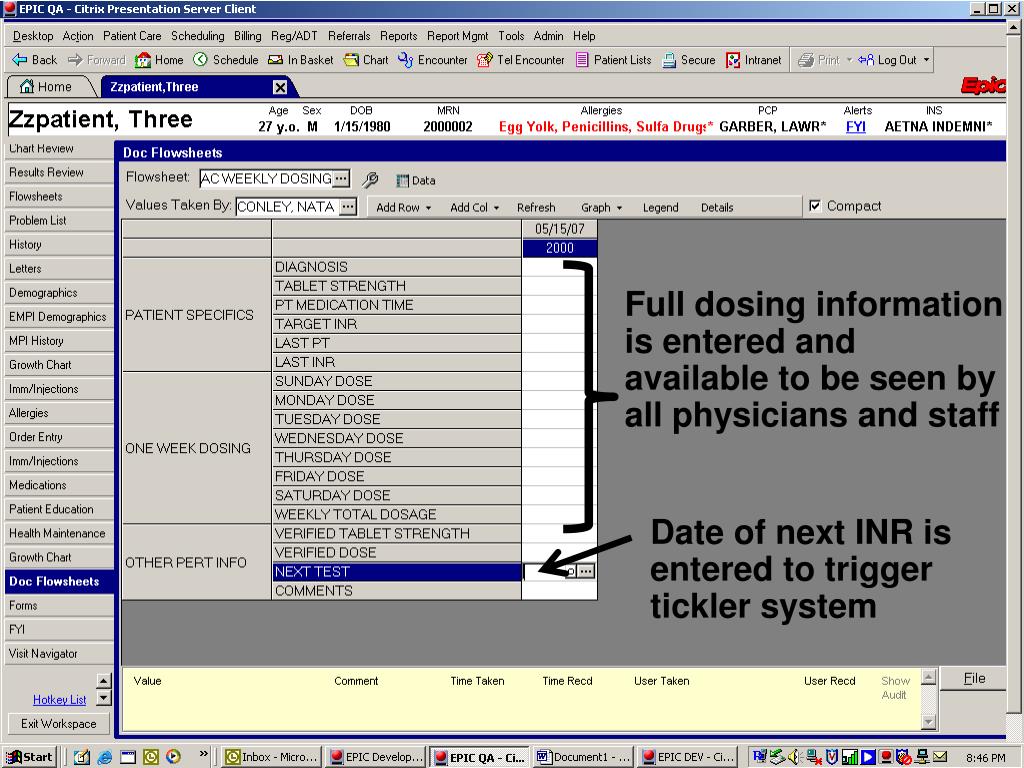Start an Encounter via the stethoscope icon
Viewport: 1024px width, 768px height.
[x=406, y=60]
